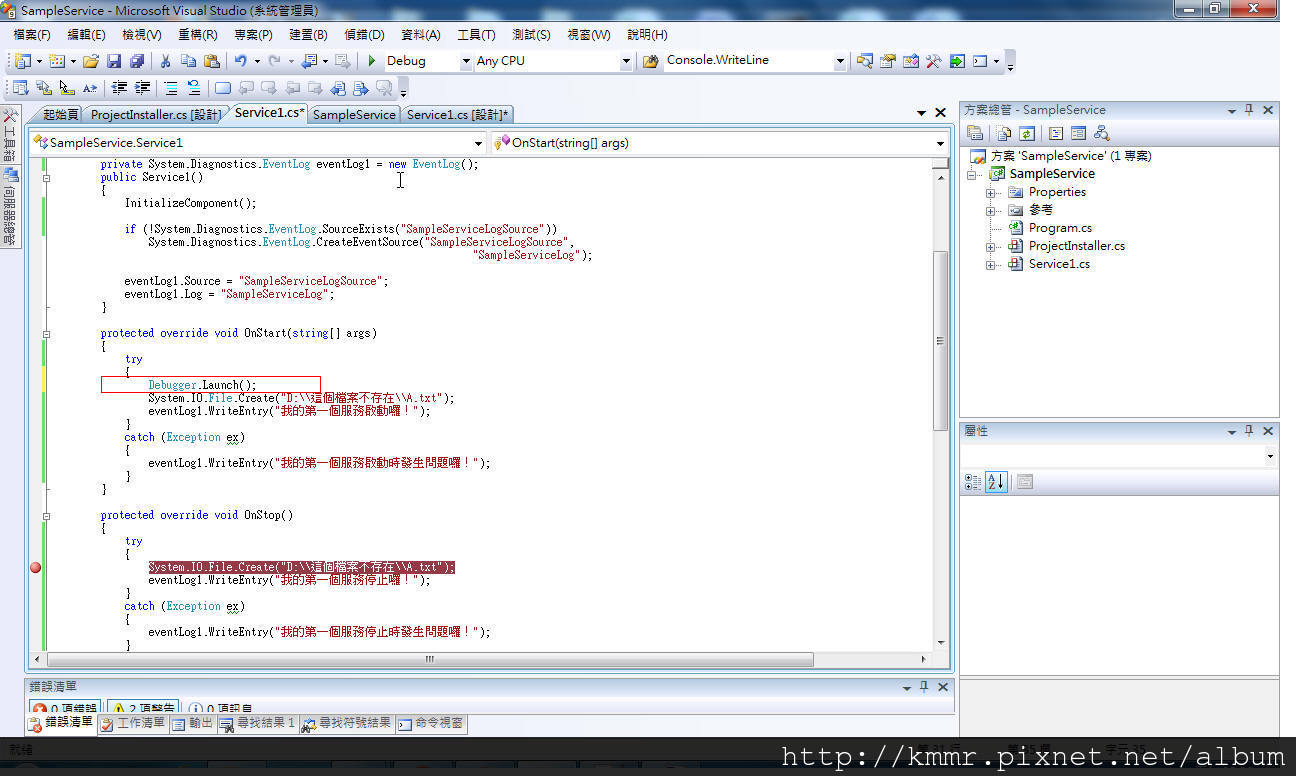Select Program.cs in Solution Explorer
The image size is (1296, 776).
(x=1060, y=228)
